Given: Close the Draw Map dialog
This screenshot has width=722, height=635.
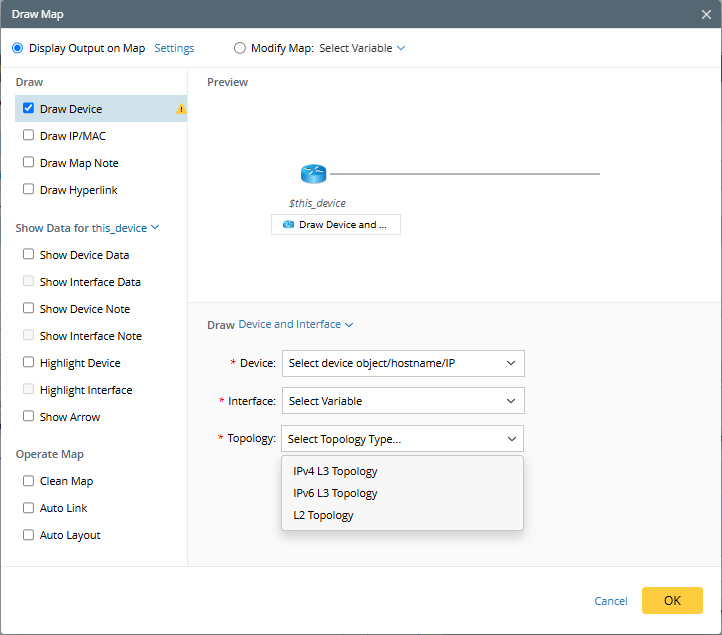Looking at the screenshot, I should pos(706,14).
